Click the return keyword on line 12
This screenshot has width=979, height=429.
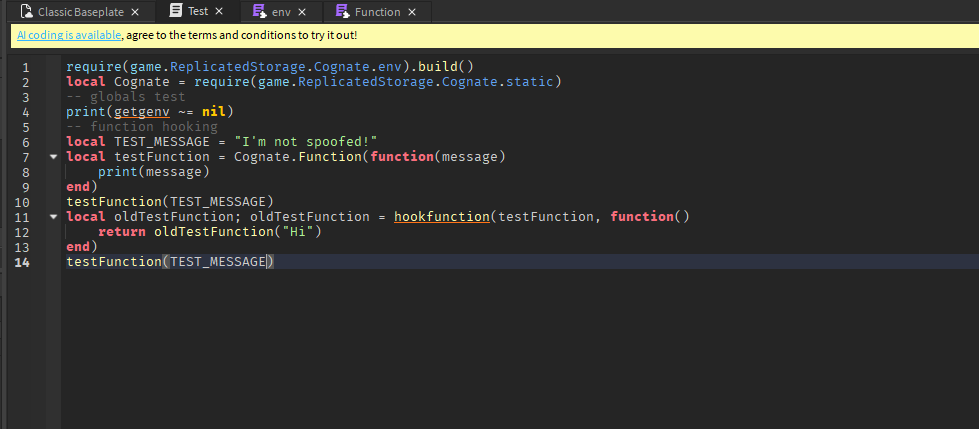[x=122, y=232]
